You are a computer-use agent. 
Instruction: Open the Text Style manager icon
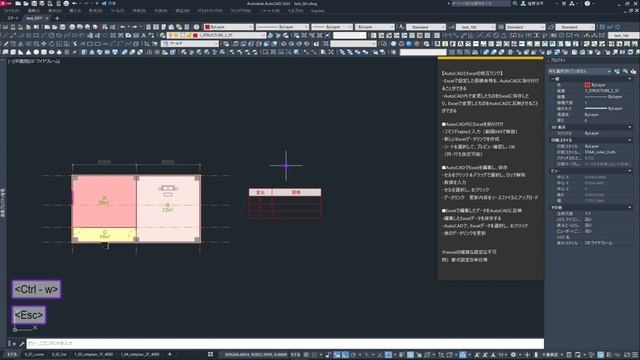coord(402,27)
